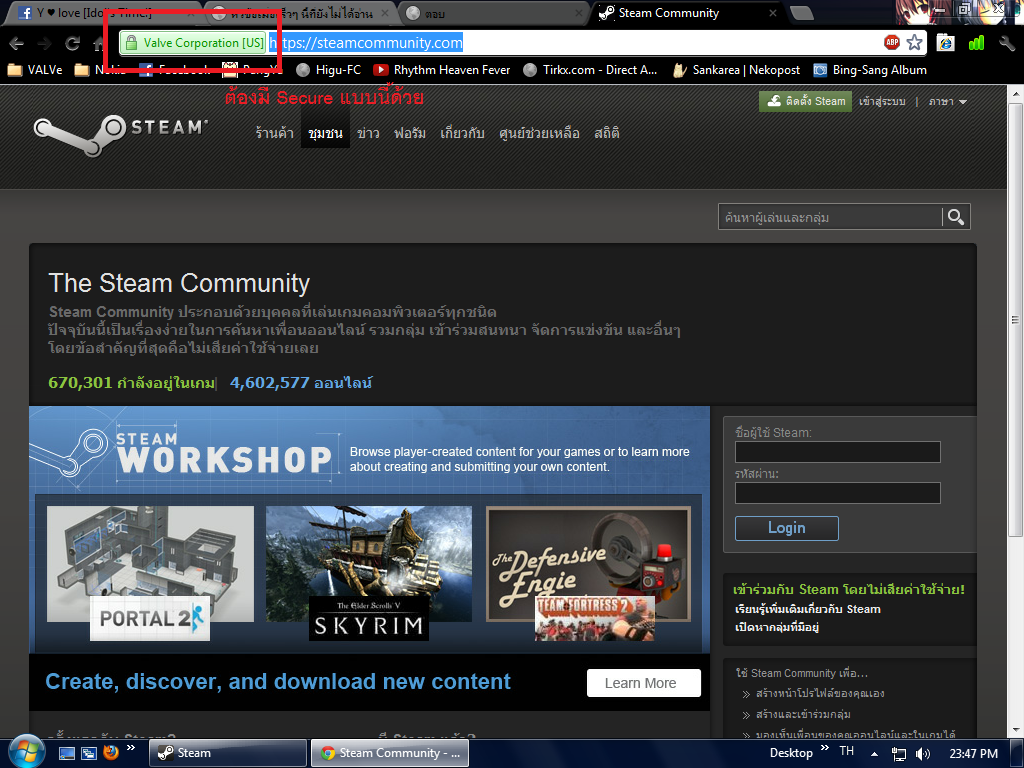Show hidden tray icons arrow
Viewport: 1024px width, 768px height.
coord(874,754)
